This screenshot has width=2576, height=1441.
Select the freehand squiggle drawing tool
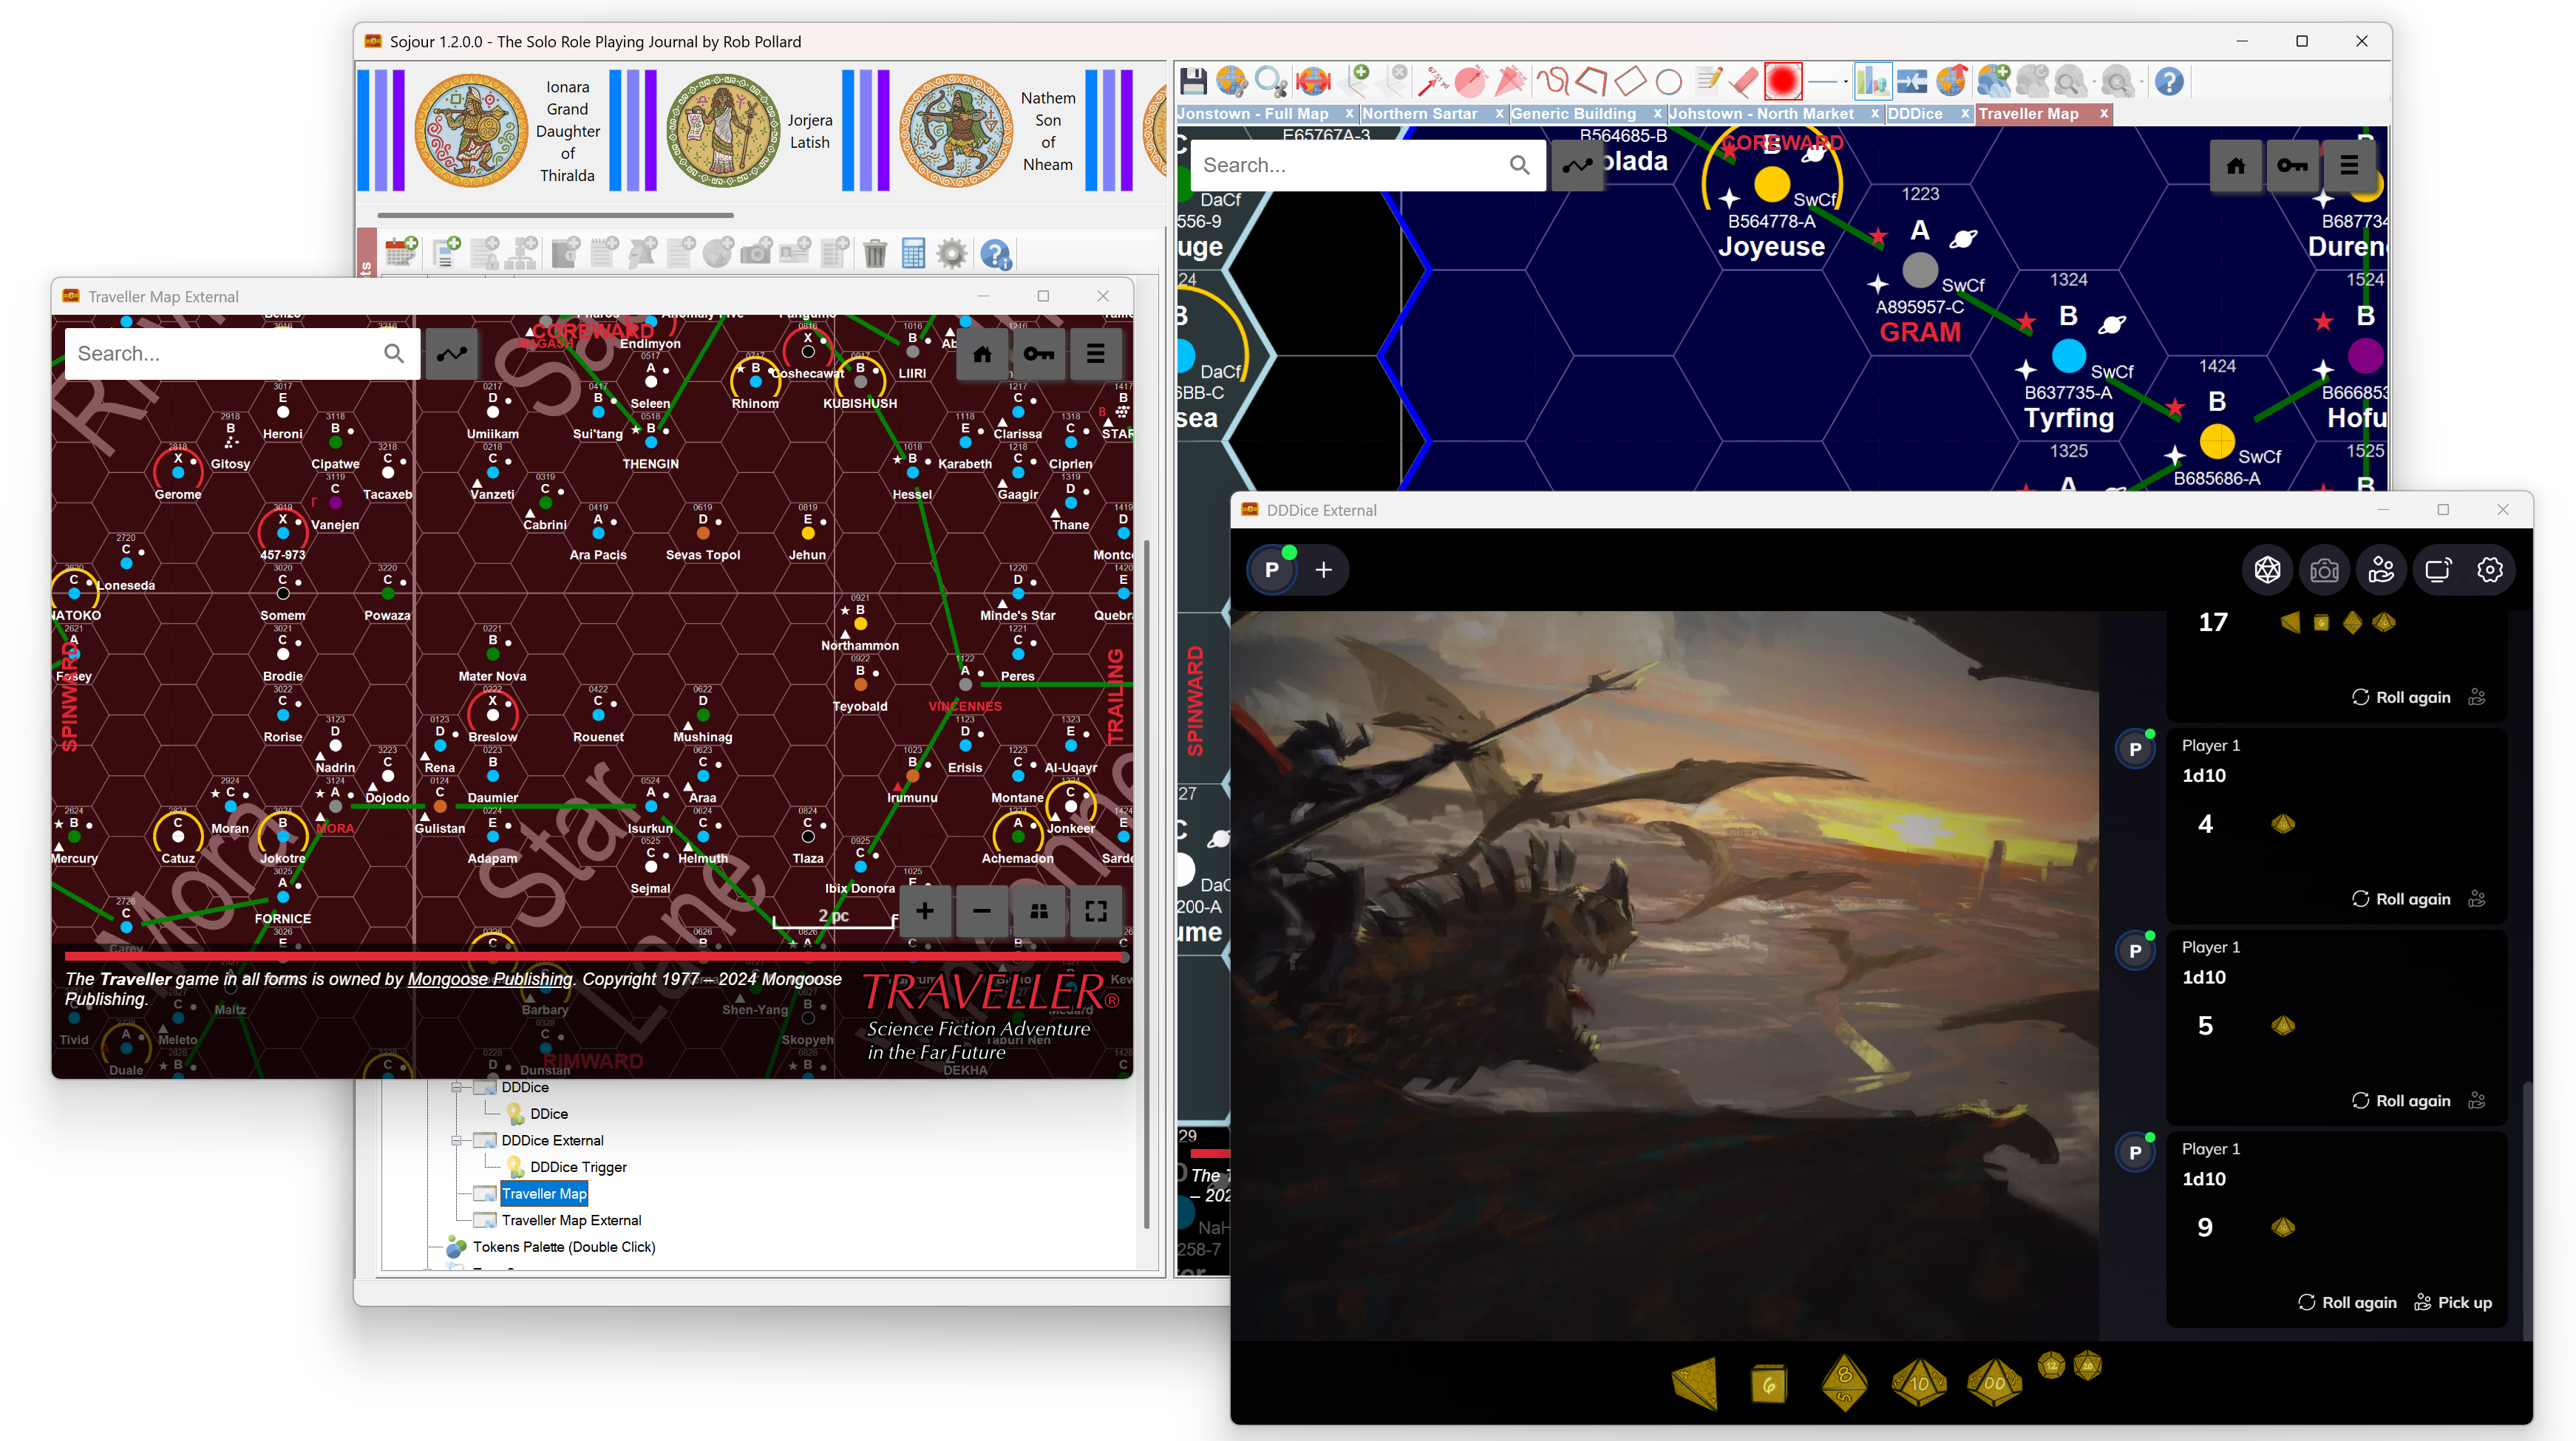coord(1552,82)
